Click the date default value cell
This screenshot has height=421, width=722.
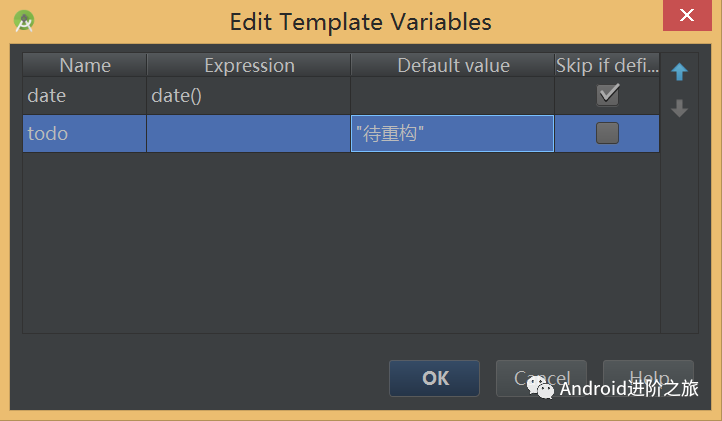click(x=452, y=96)
